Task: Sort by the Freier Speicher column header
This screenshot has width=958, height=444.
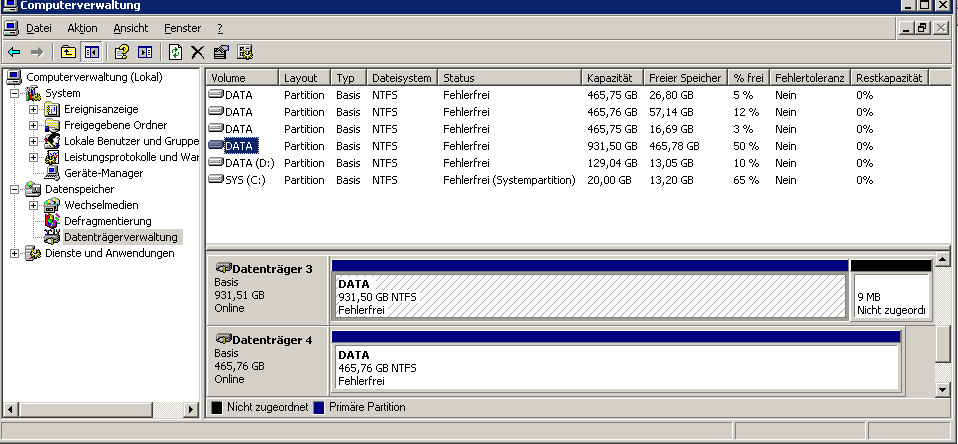Action: pos(686,78)
